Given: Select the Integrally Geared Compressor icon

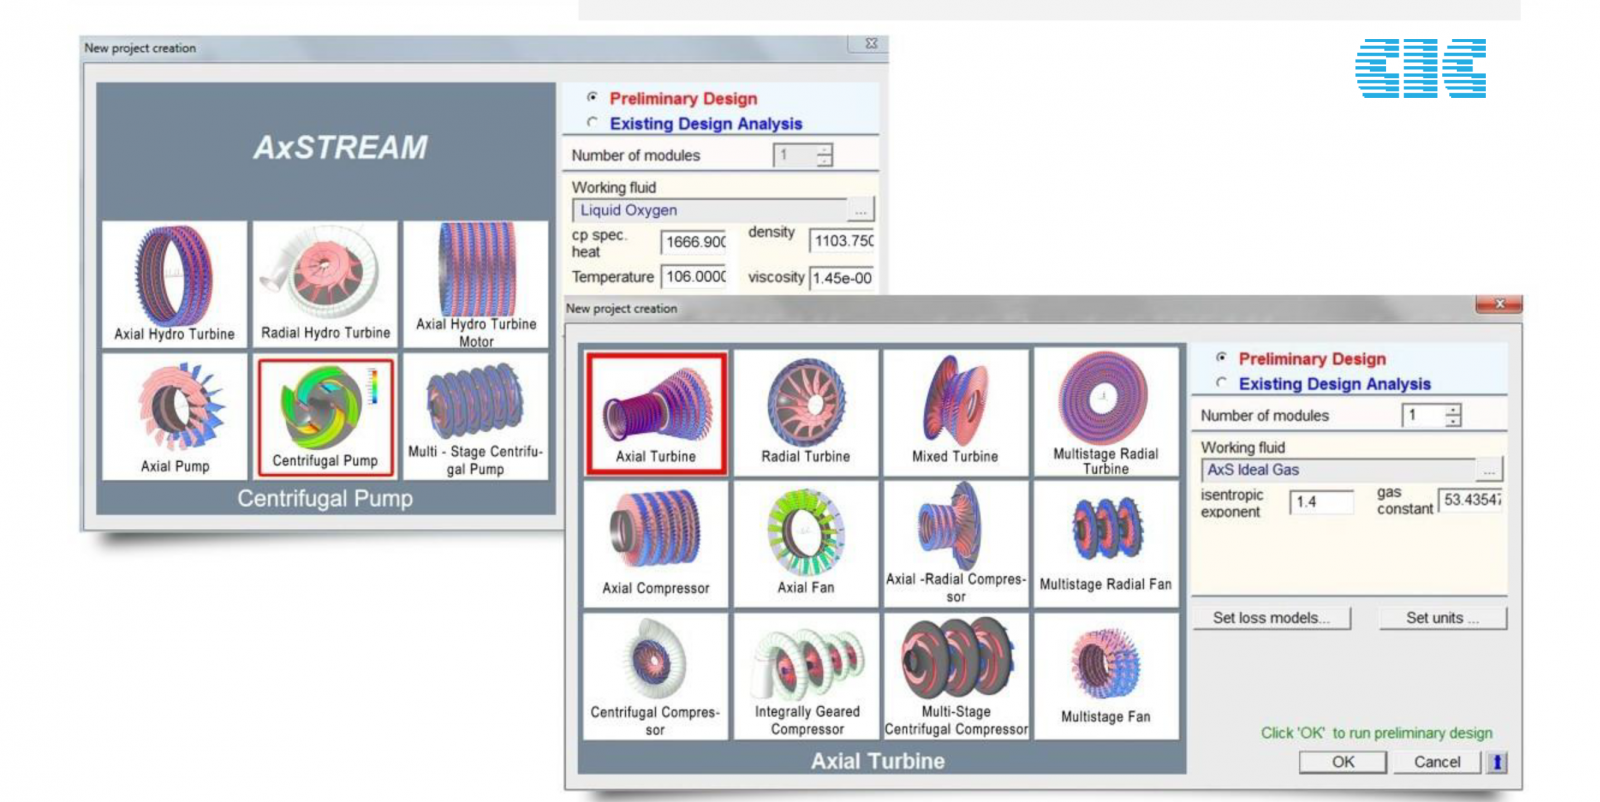Looking at the screenshot, I should click(x=806, y=676).
